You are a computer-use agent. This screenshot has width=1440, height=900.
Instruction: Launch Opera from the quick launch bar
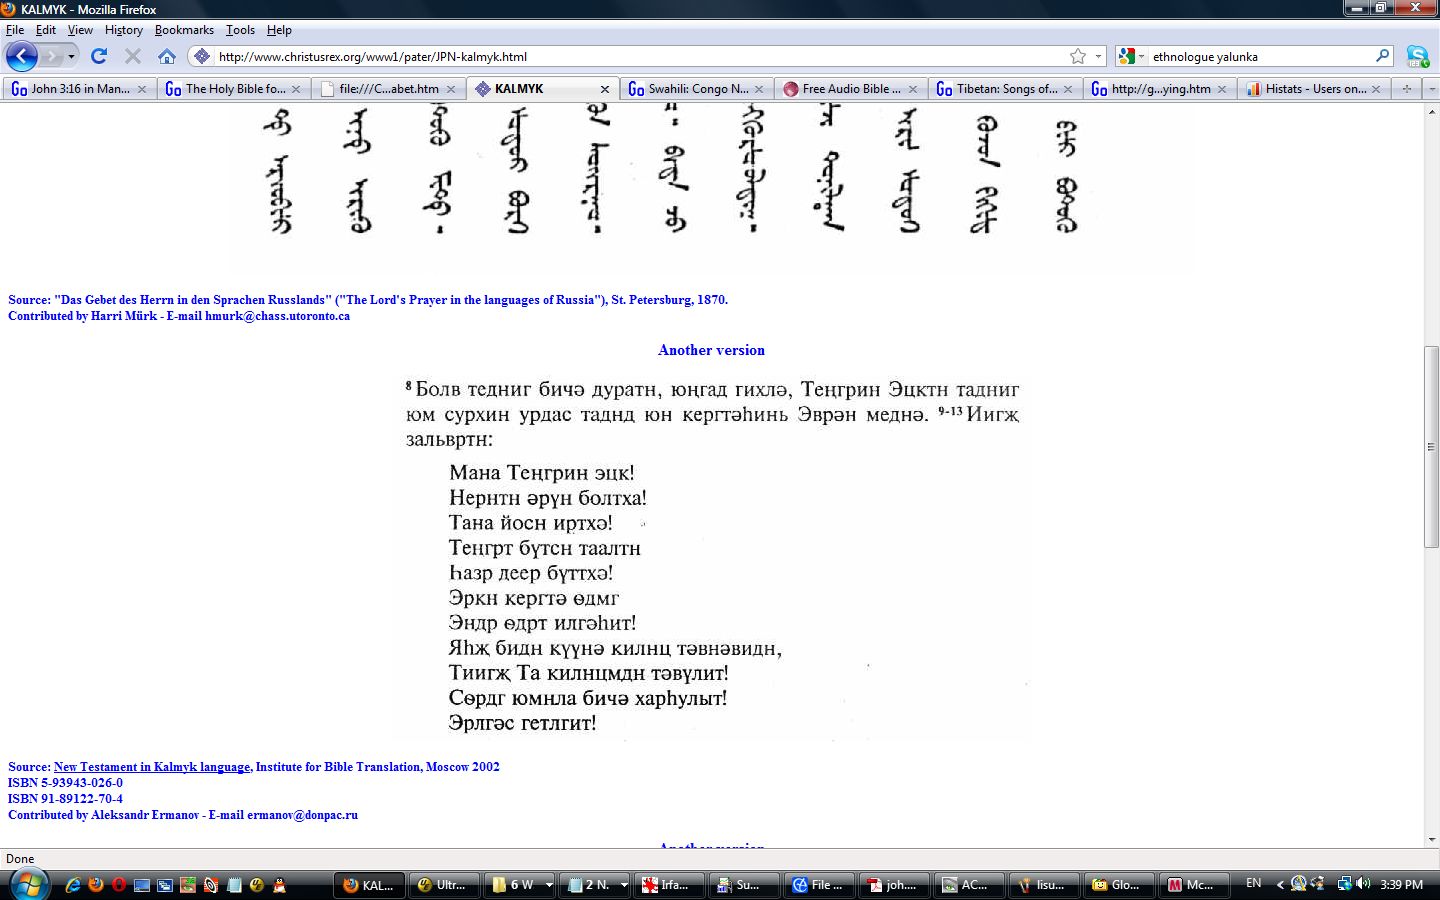tap(119, 885)
